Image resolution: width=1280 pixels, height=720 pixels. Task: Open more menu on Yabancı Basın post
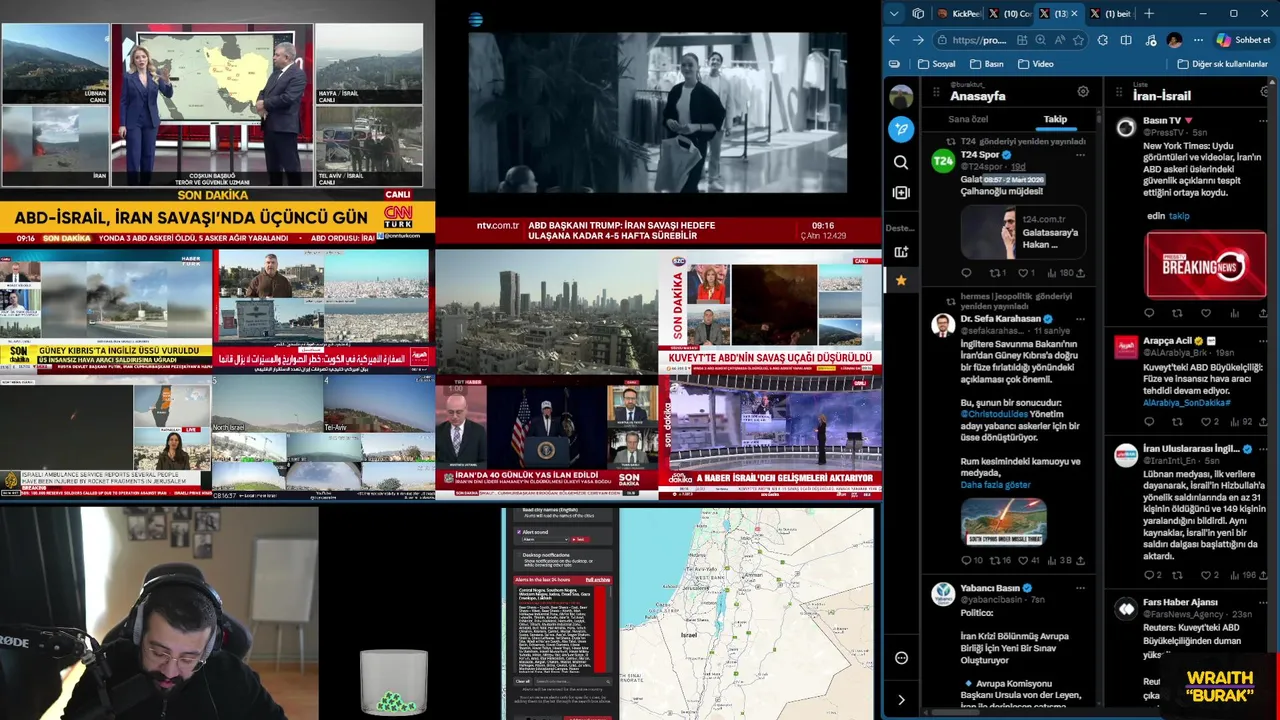coord(1080,589)
